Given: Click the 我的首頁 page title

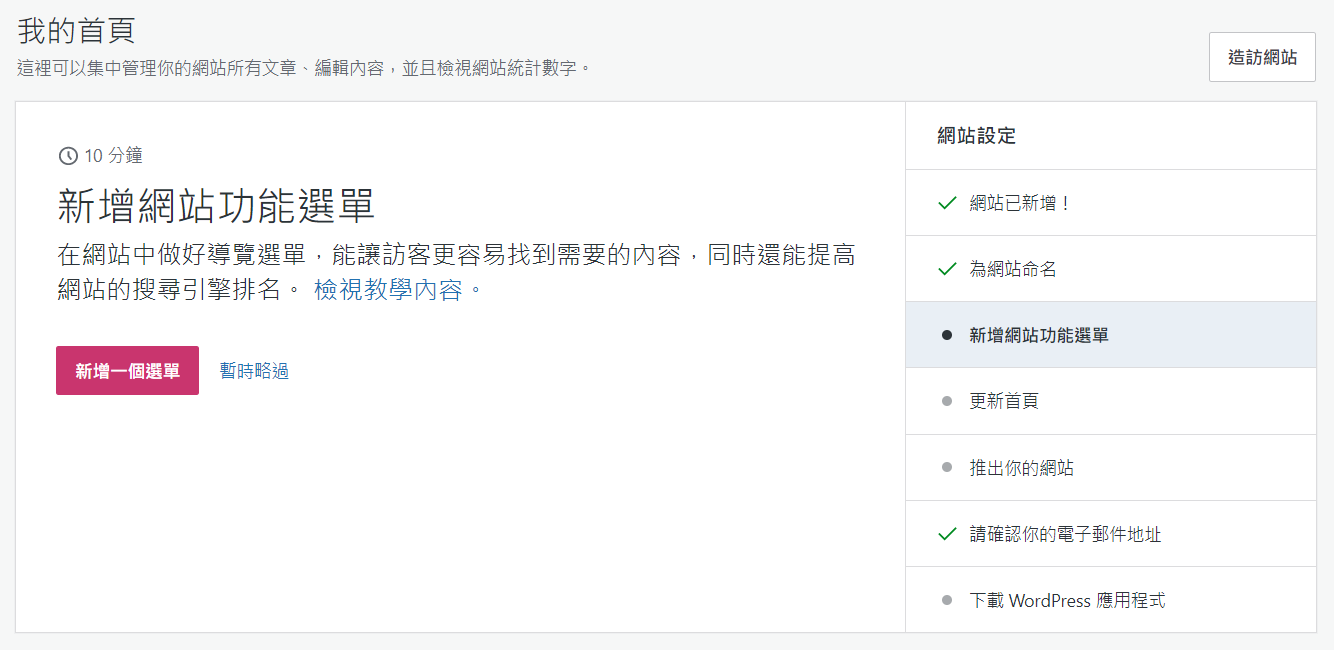Looking at the screenshot, I should 76,30.
